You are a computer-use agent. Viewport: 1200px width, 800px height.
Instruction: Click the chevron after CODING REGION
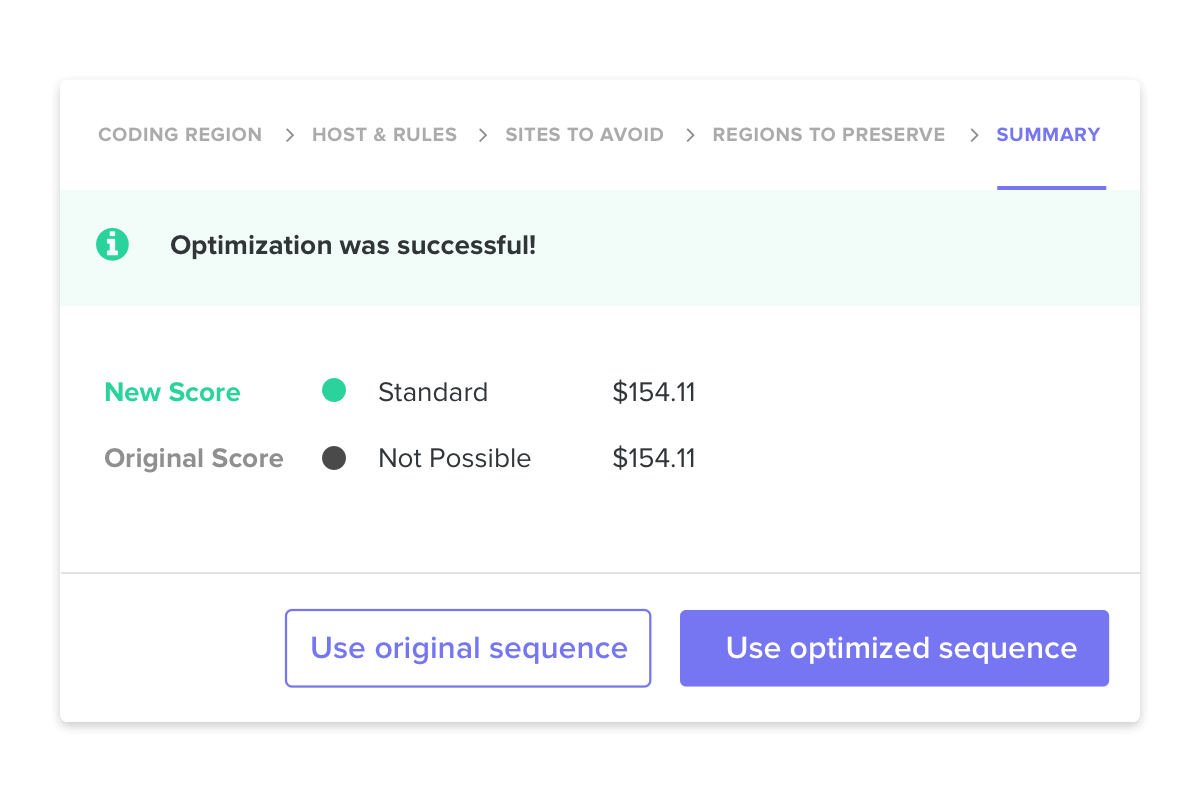coord(289,135)
